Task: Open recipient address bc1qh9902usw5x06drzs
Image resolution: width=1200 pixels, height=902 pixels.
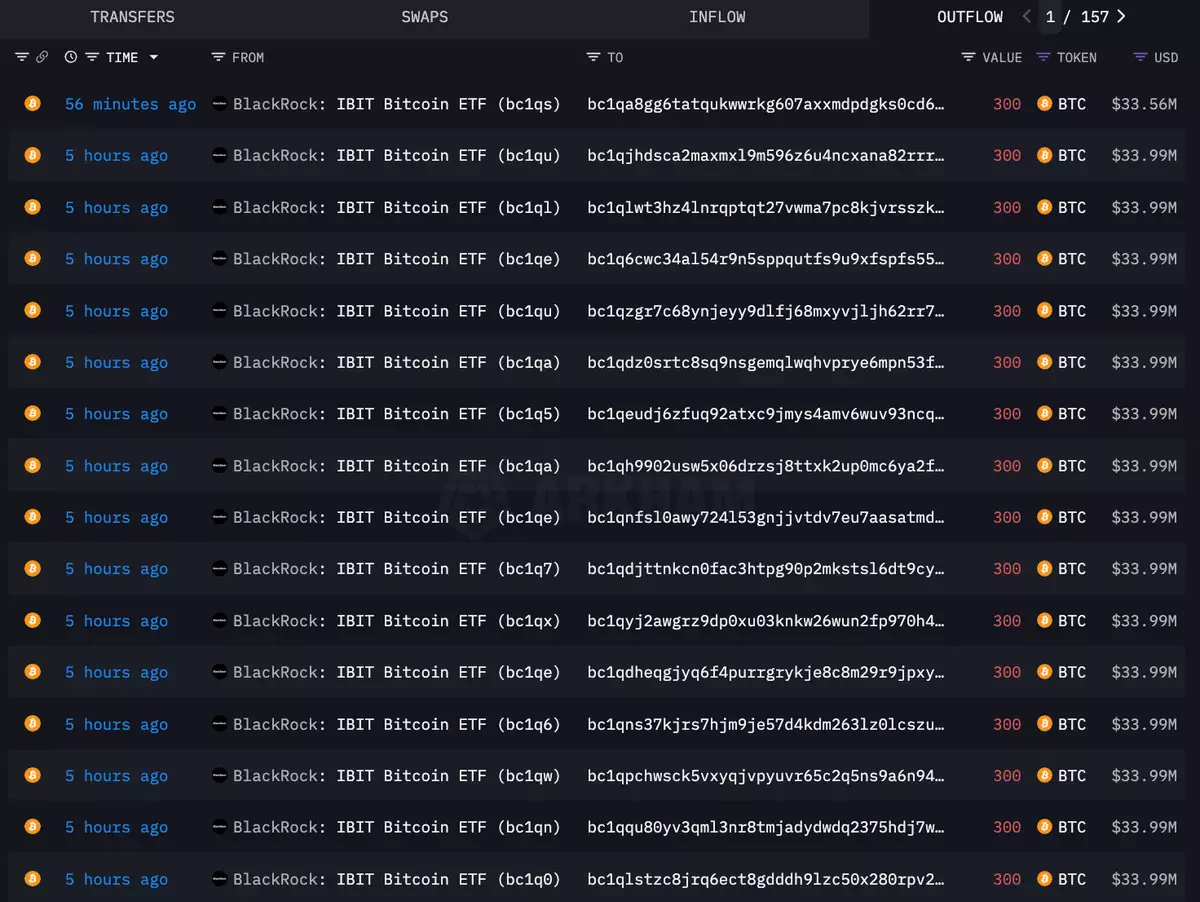Action: (766, 465)
